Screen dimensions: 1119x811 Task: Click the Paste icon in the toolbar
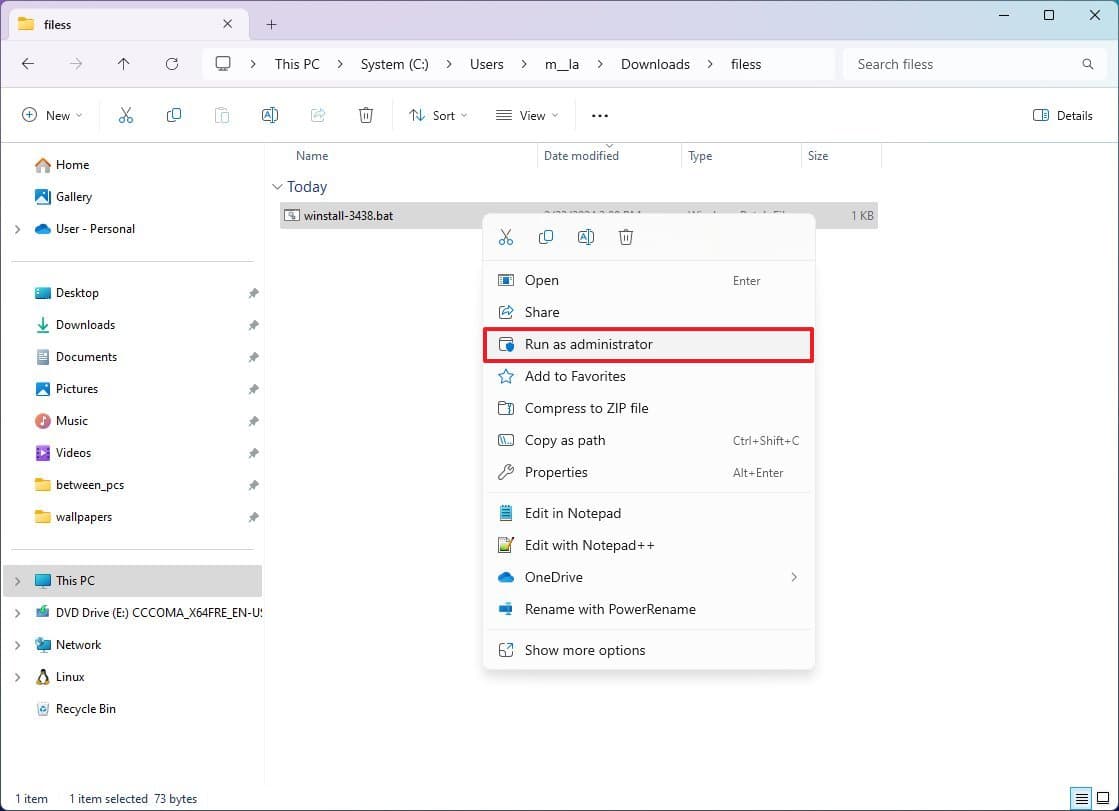tap(221, 115)
